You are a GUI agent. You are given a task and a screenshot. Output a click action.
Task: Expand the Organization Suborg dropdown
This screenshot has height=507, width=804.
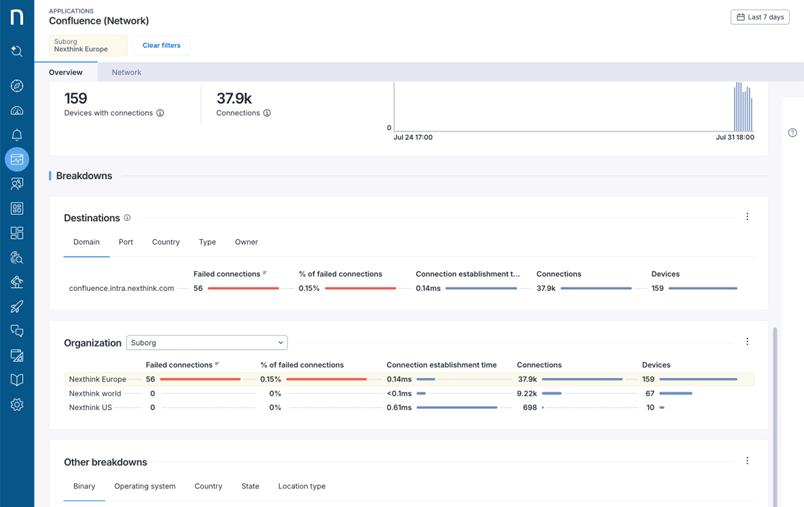click(x=207, y=343)
